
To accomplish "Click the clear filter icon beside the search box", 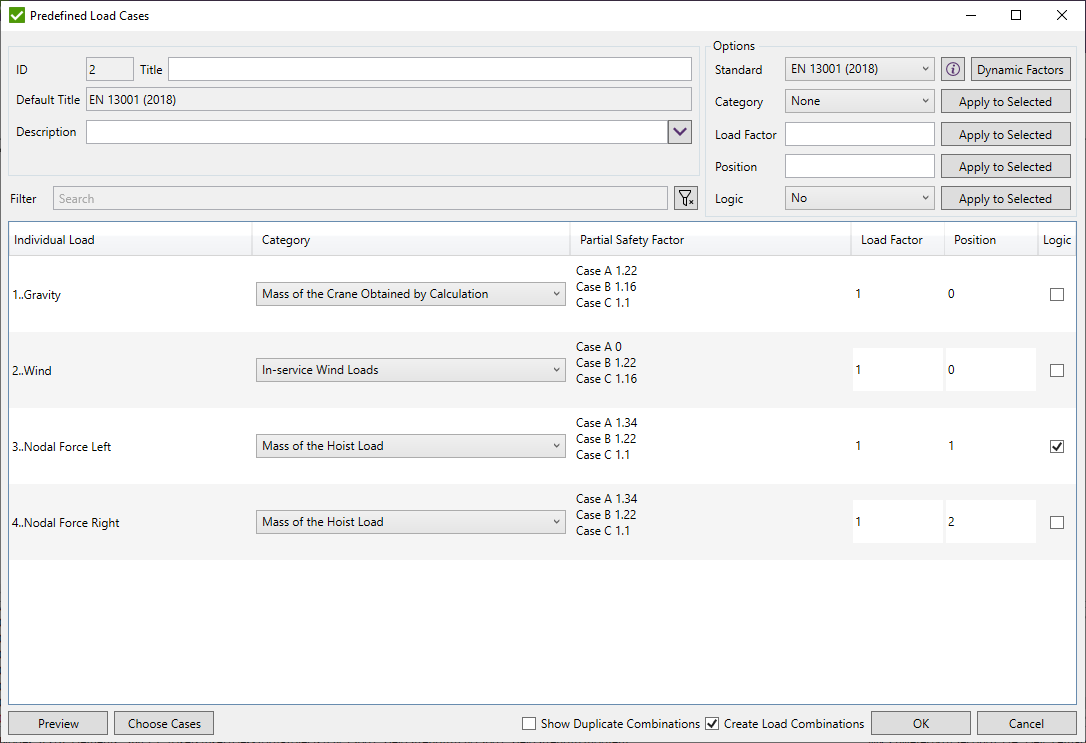I will coord(686,198).
